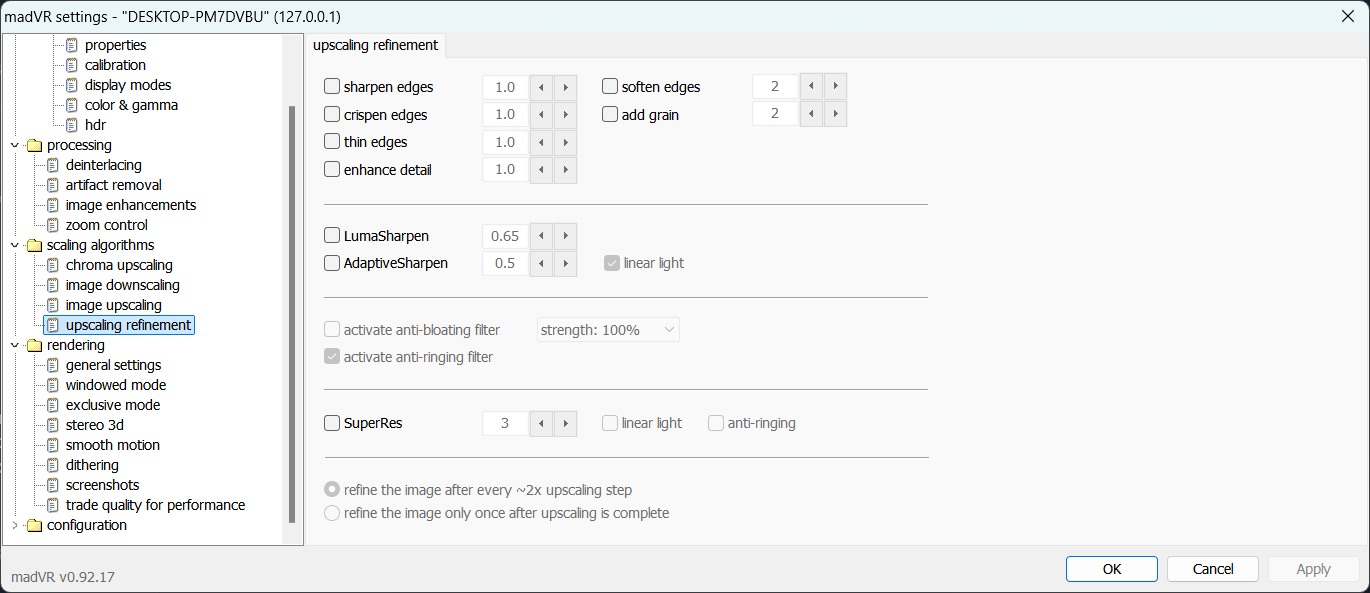Collapse the rendering tree node
The image size is (1370, 593).
point(14,345)
